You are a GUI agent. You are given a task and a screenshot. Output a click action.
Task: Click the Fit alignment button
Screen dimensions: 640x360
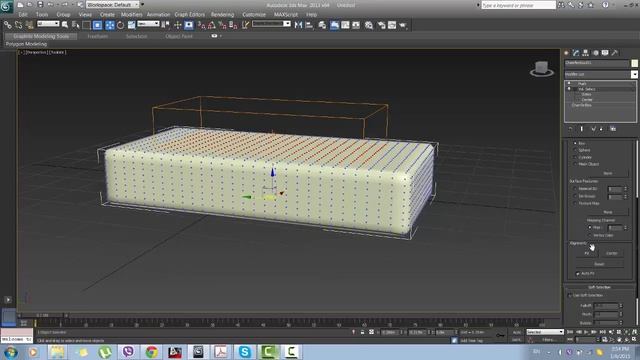click(587, 253)
